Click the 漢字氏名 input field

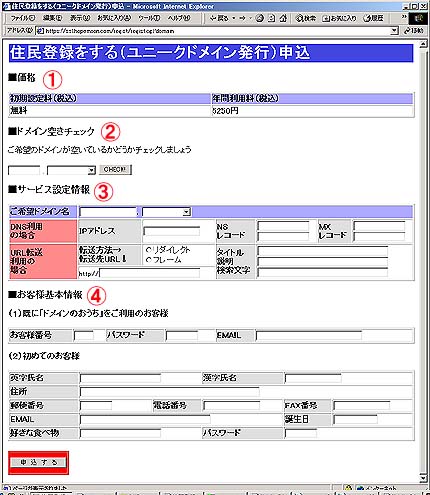click(x=313, y=378)
